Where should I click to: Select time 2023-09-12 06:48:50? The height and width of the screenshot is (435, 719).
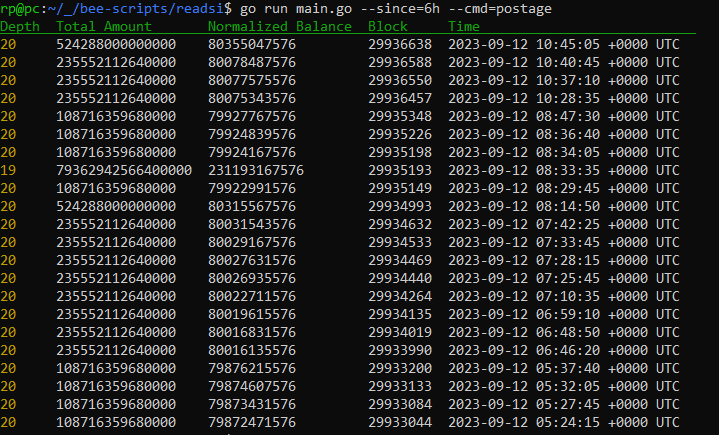click(524, 332)
